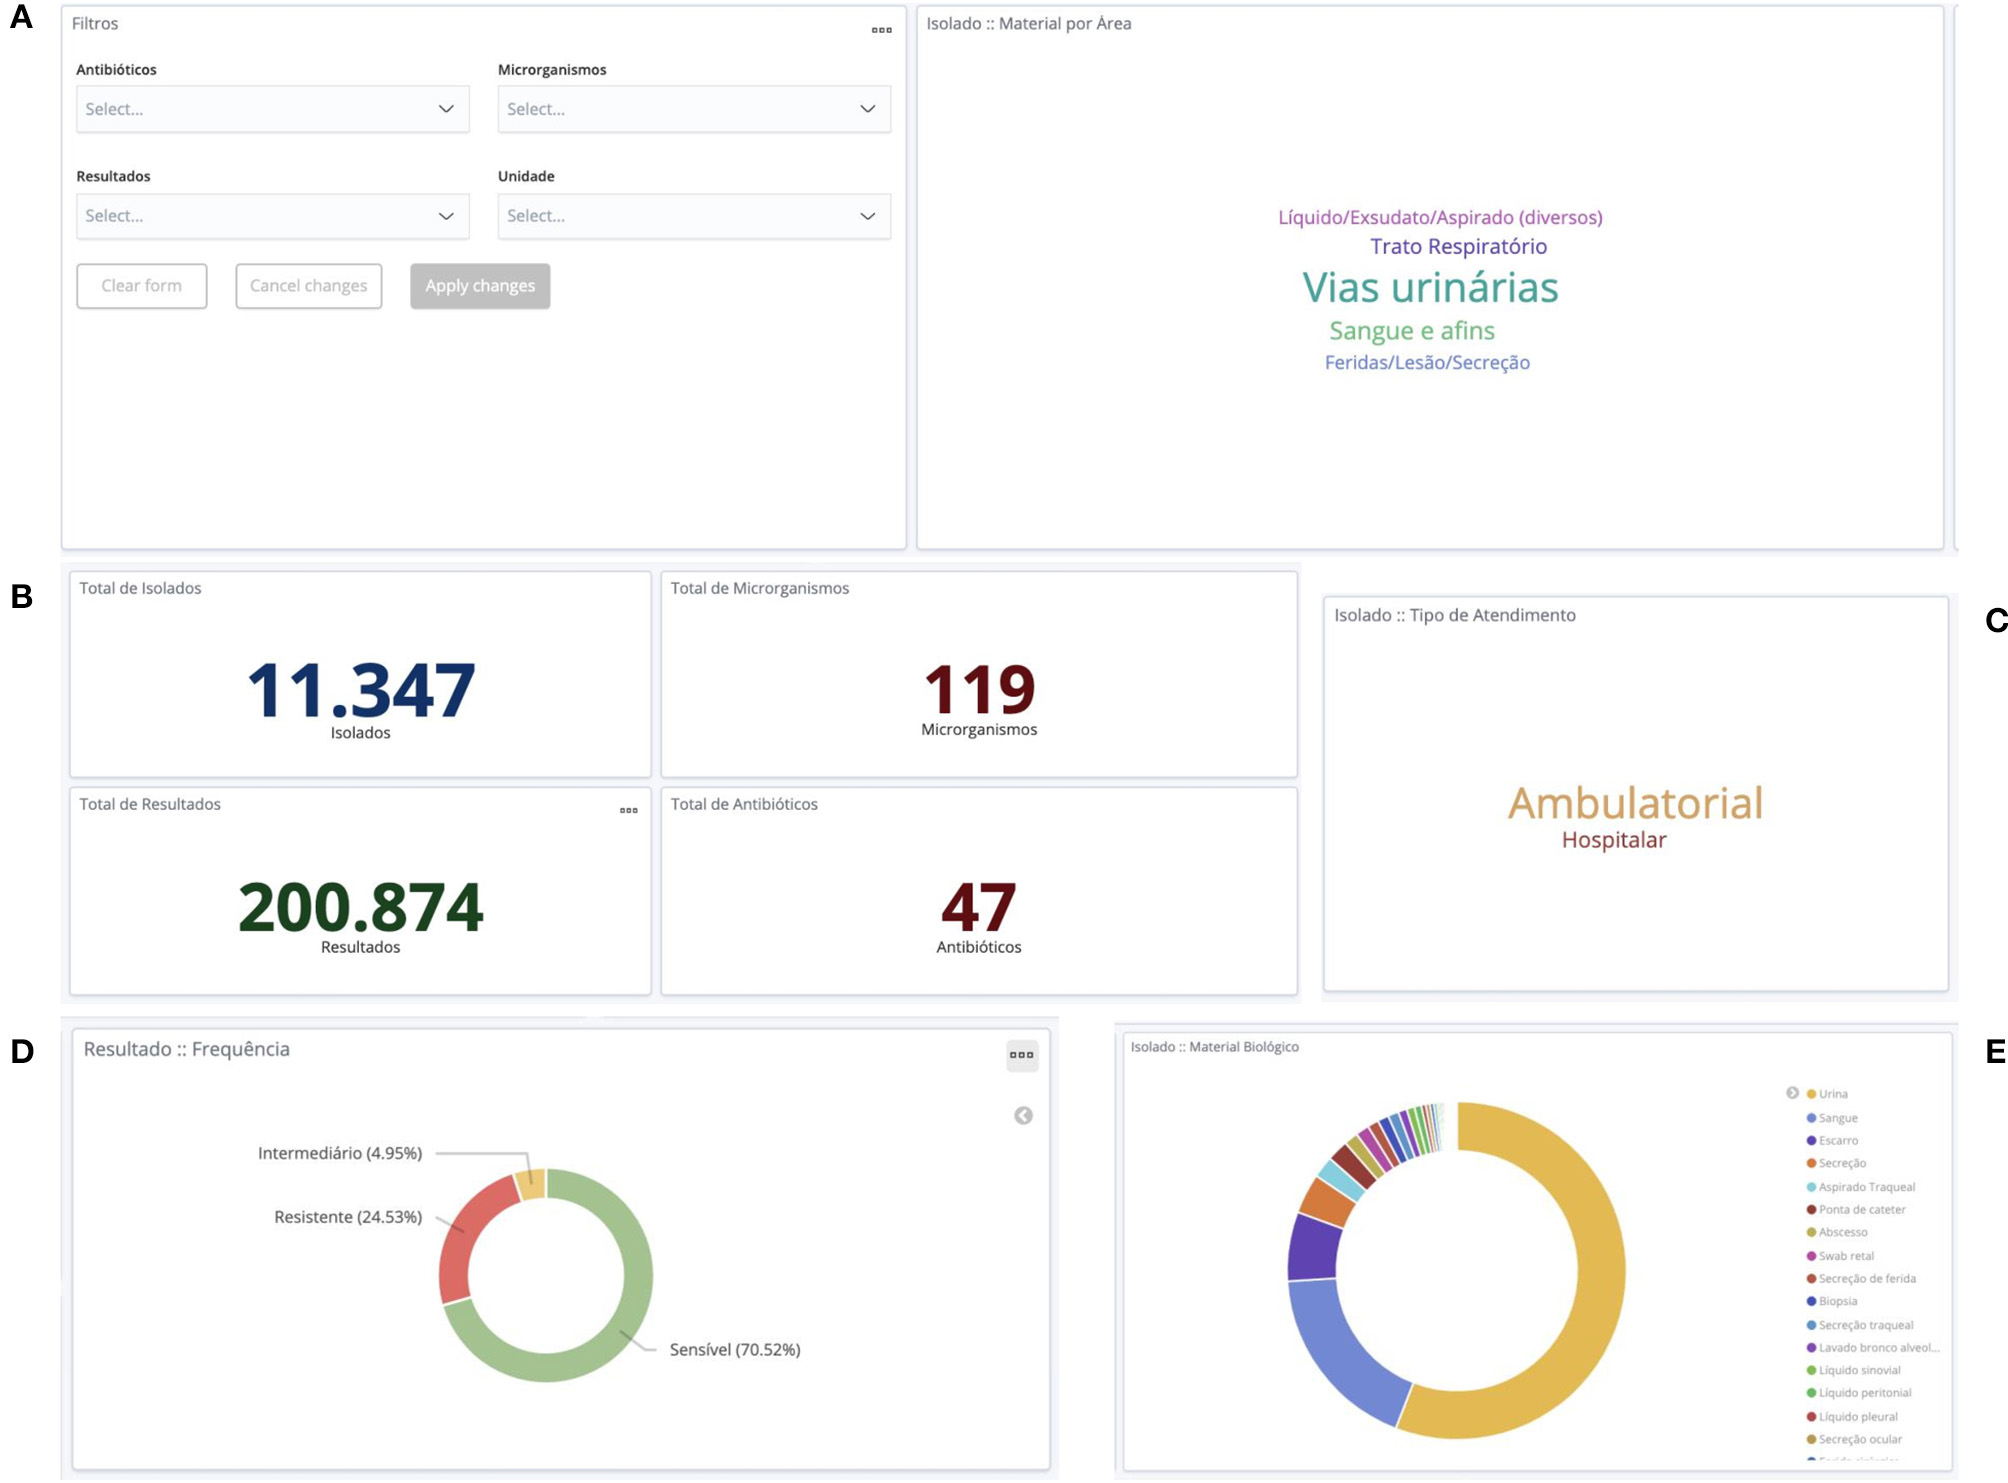Open Total de Resultados panel options
The height and width of the screenshot is (1483, 2008).
[628, 810]
